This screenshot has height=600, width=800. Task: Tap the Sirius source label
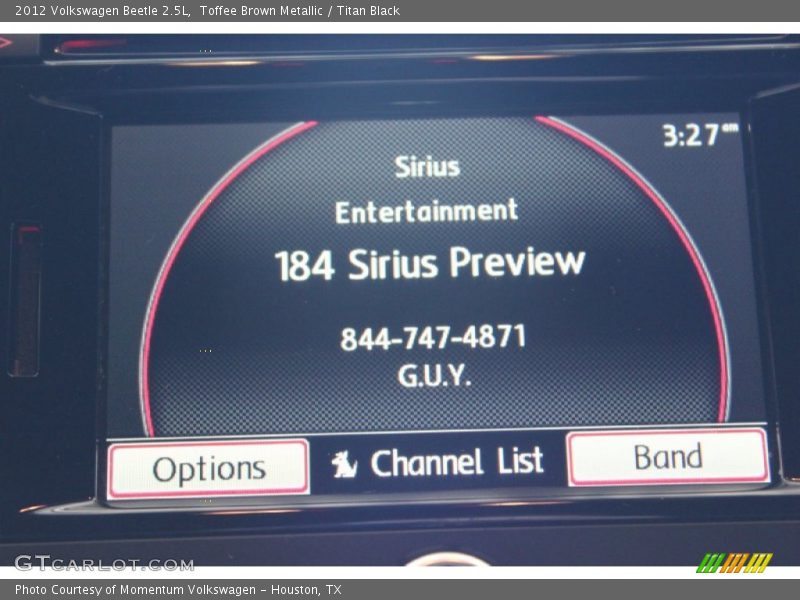(x=427, y=167)
